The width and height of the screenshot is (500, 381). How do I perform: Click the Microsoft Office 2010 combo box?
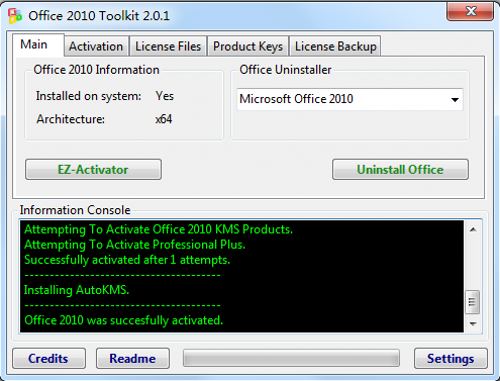[x=350, y=99]
